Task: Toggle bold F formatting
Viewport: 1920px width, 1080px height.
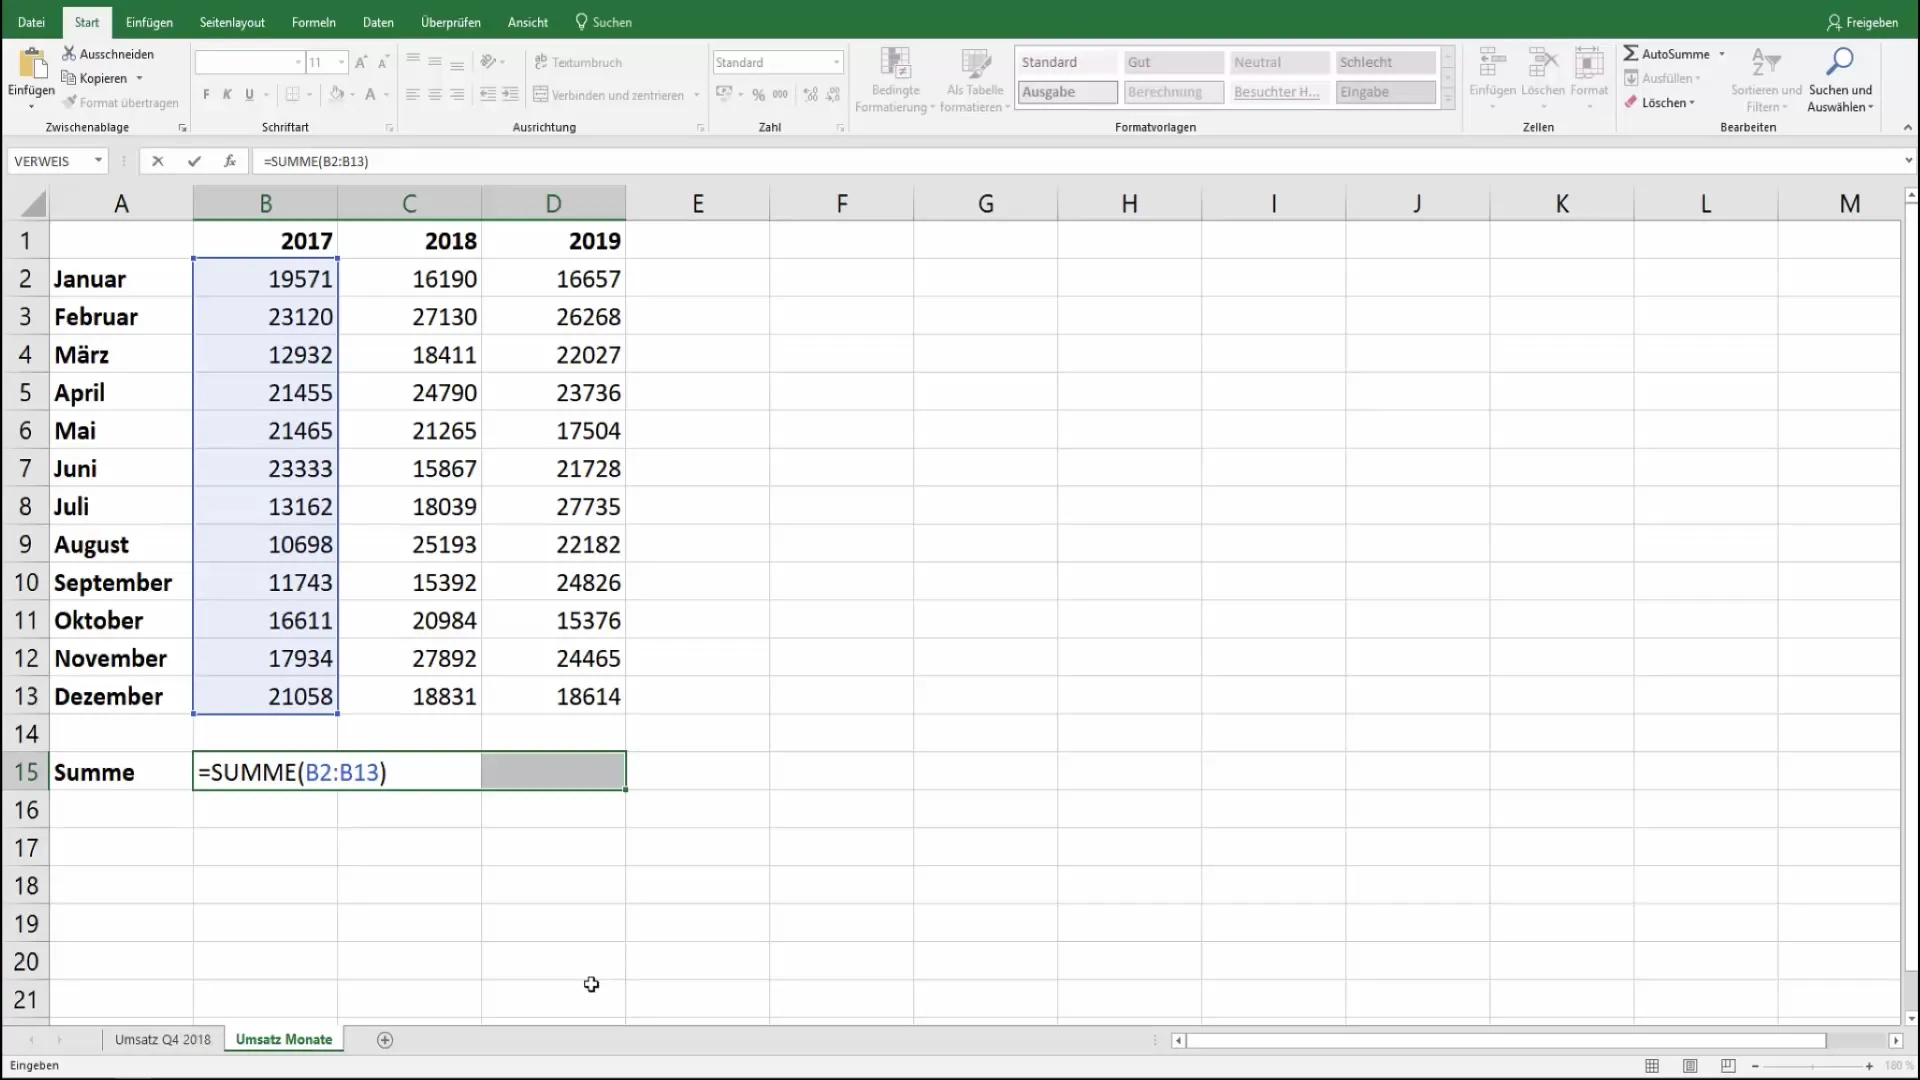Action: click(x=206, y=95)
